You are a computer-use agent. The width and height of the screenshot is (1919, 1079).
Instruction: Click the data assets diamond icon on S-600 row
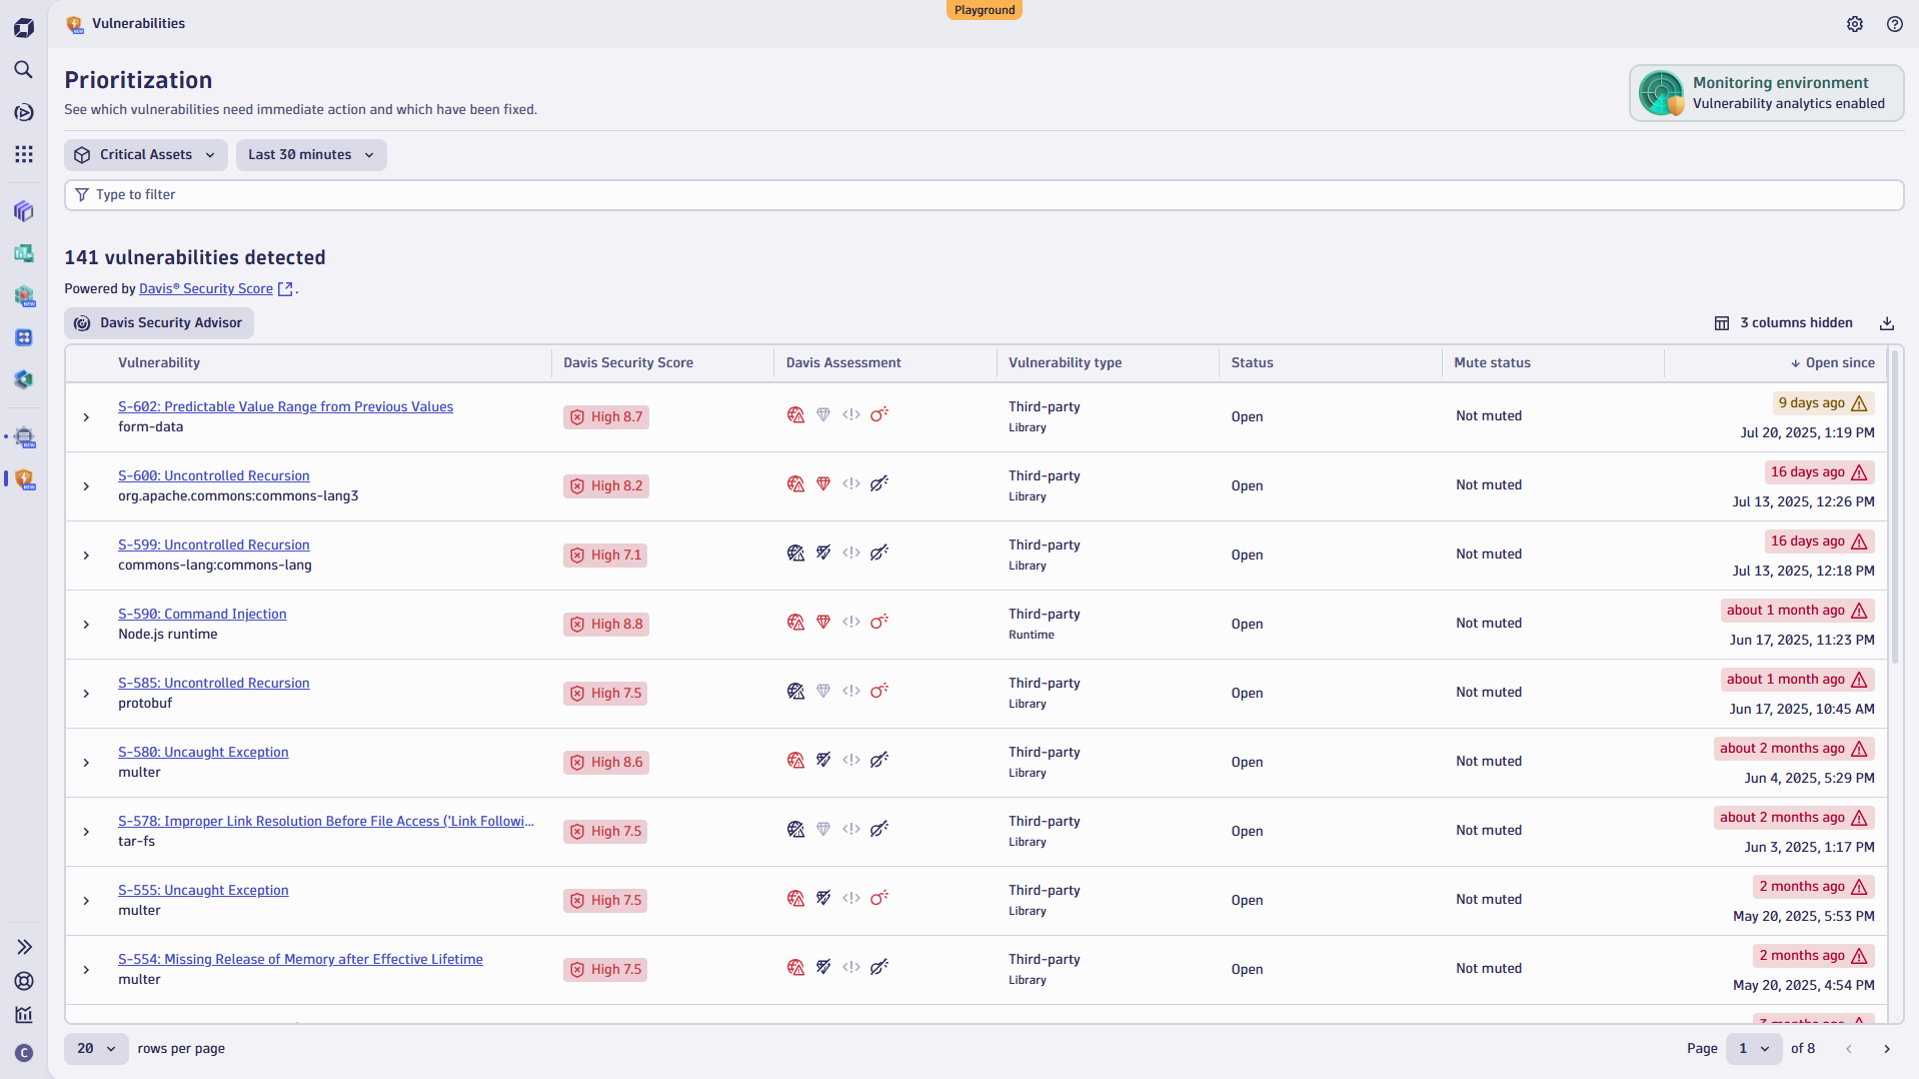pos(823,483)
